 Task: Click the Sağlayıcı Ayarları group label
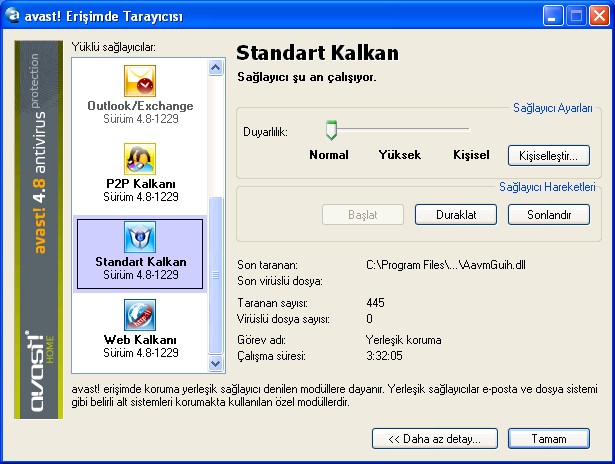[x=553, y=108]
